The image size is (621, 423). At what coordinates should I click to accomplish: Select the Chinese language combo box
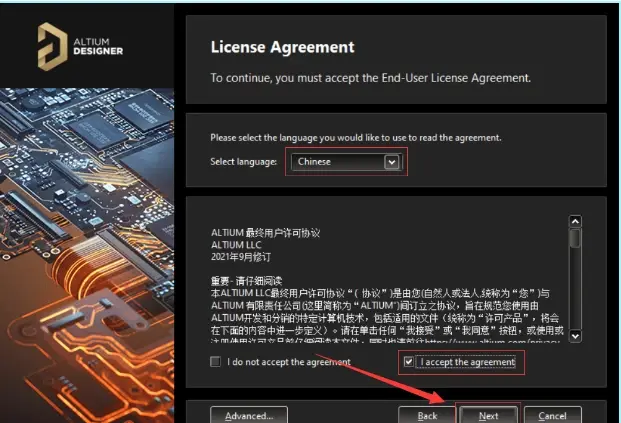(346, 162)
